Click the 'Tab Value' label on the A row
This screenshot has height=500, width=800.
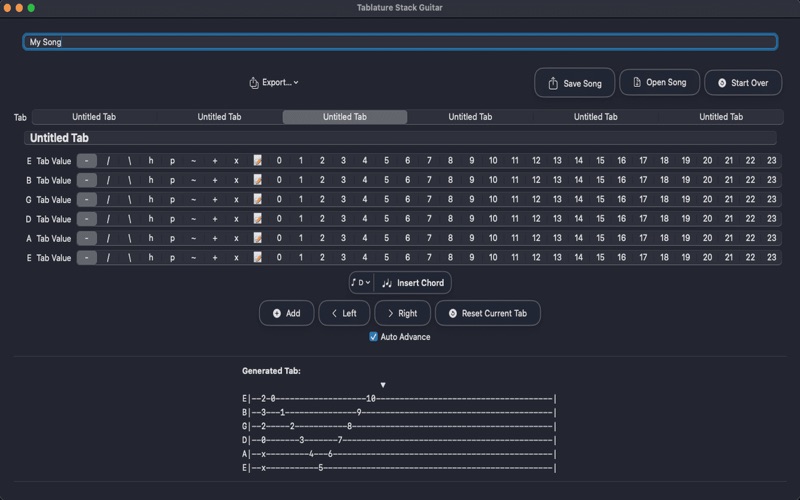click(54, 239)
